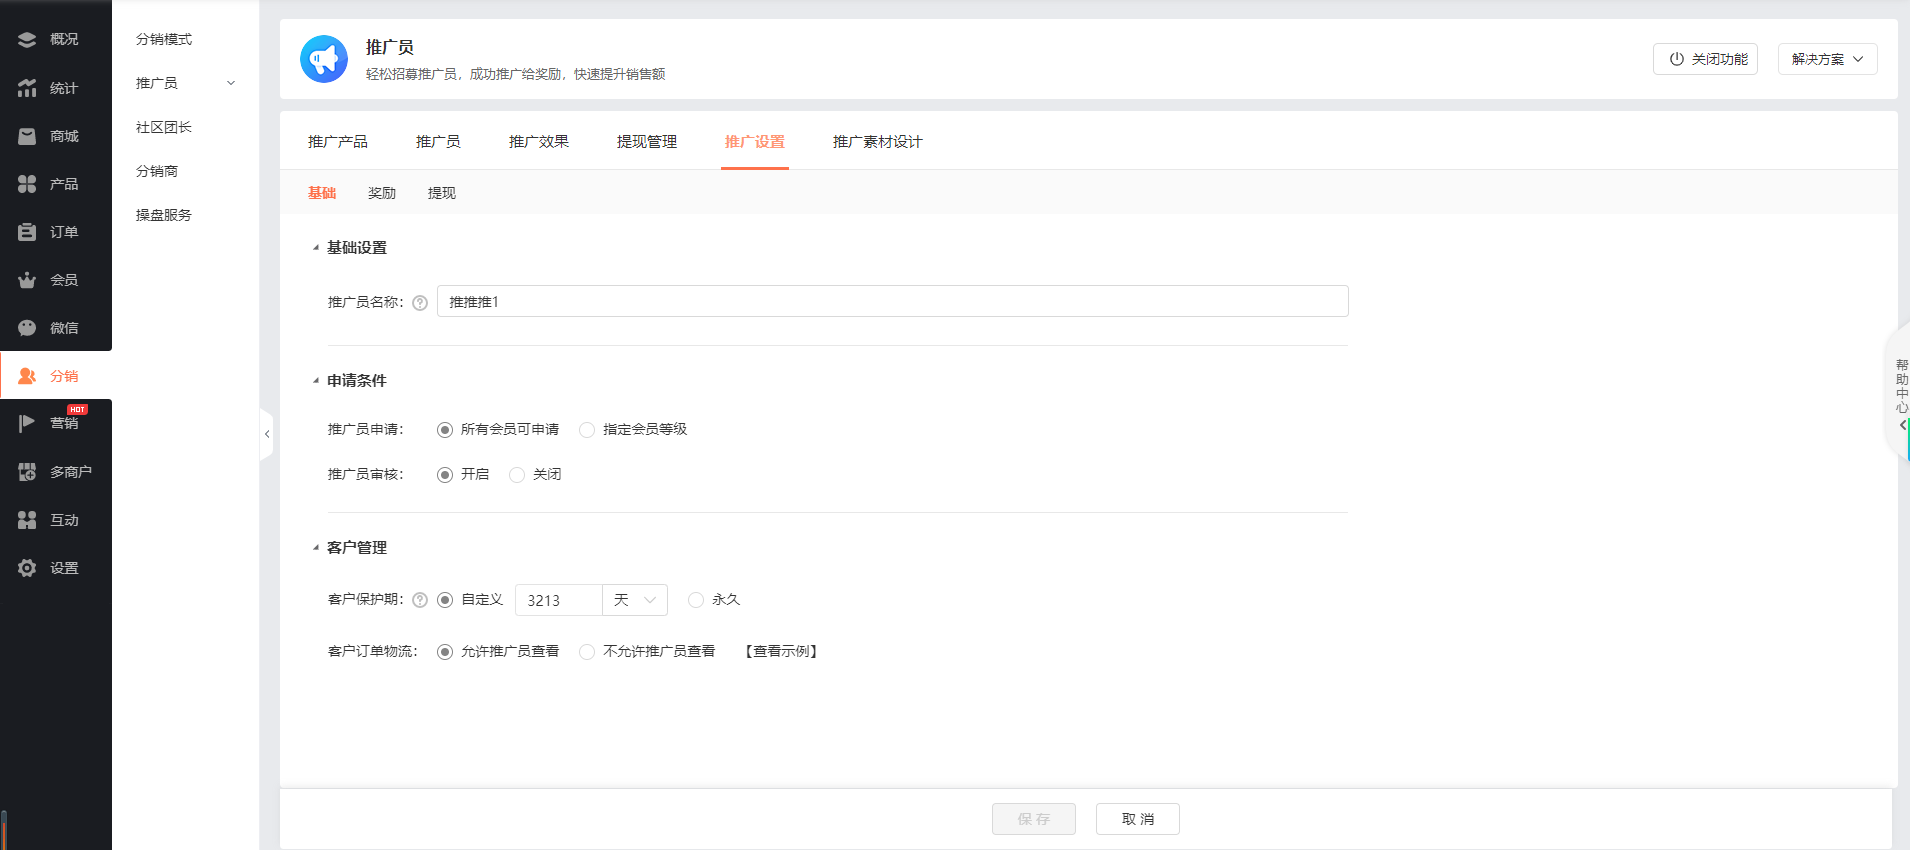Open the 帮助中心 help center side tab
Image resolution: width=1910 pixels, height=850 pixels.
(x=1900, y=392)
